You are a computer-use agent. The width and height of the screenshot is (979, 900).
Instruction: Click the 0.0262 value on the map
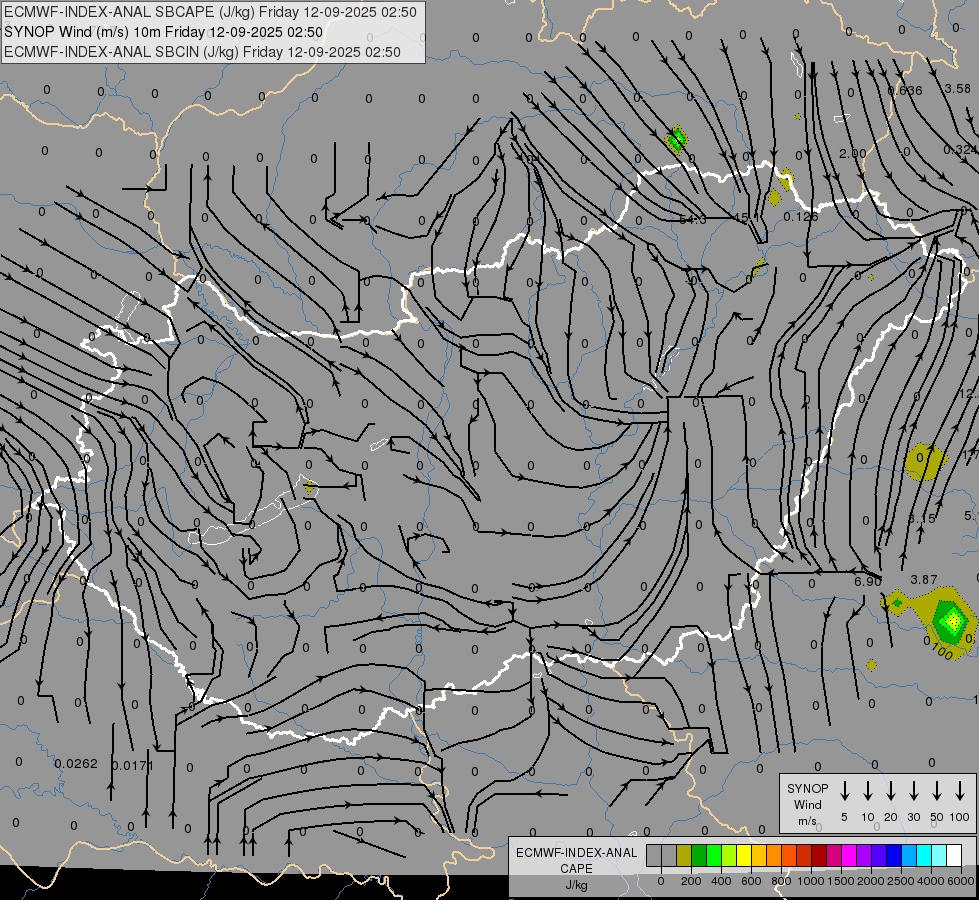pyautogui.click(x=76, y=763)
